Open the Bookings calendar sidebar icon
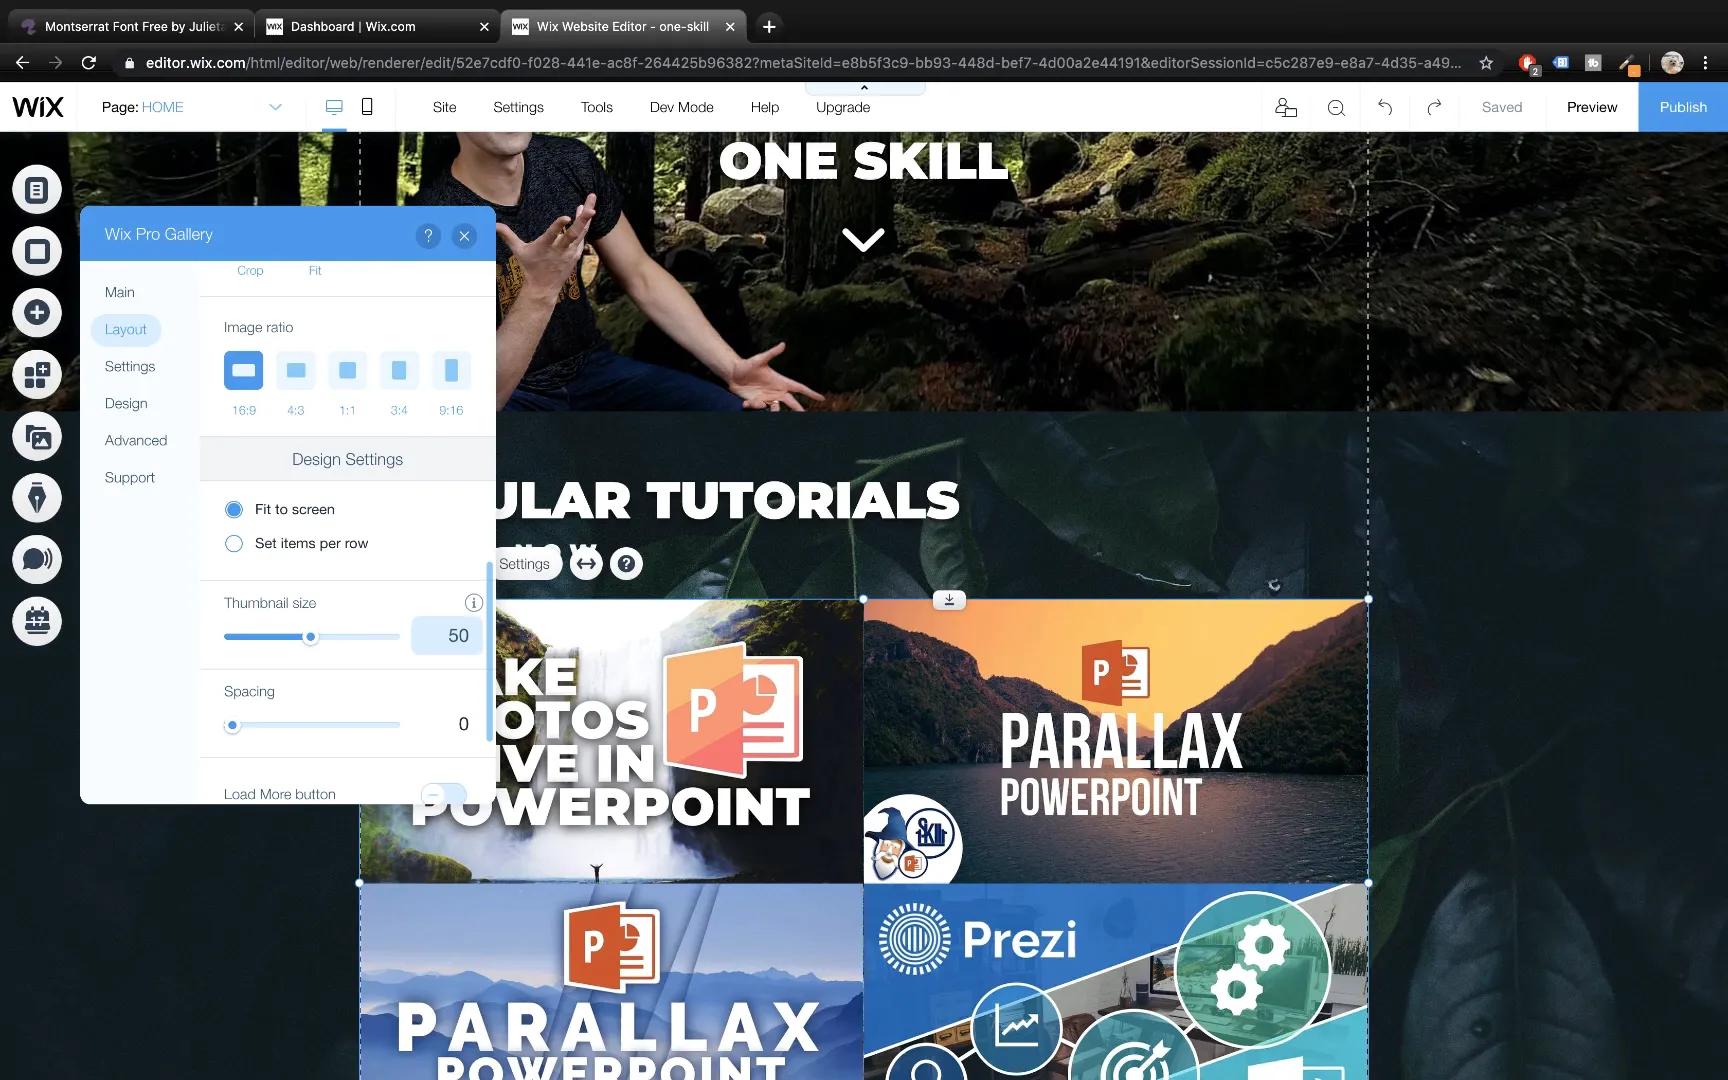1728x1080 pixels. [37, 621]
